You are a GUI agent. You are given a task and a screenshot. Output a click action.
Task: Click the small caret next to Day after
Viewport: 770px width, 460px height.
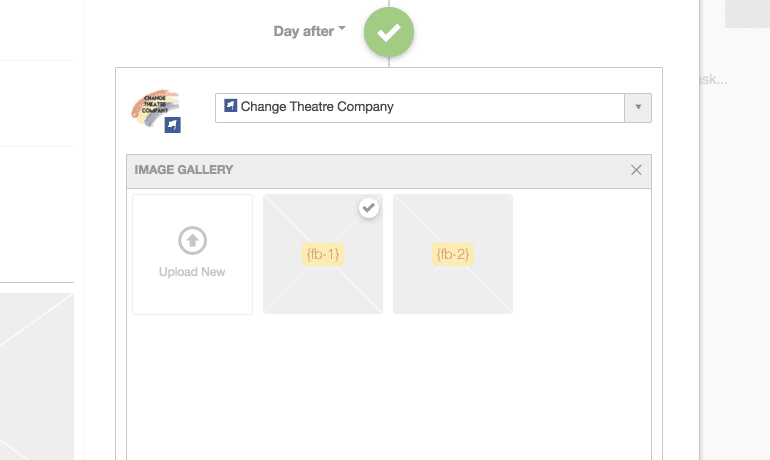[342, 29]
